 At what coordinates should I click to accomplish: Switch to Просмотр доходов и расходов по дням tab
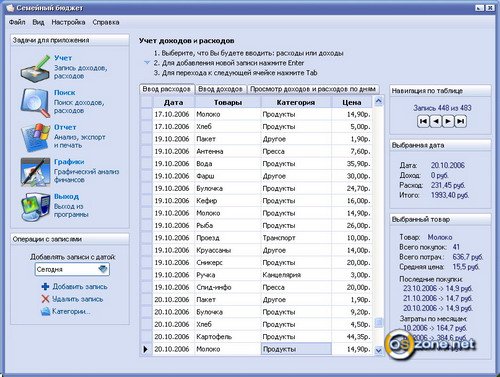[x=313, y=89]
